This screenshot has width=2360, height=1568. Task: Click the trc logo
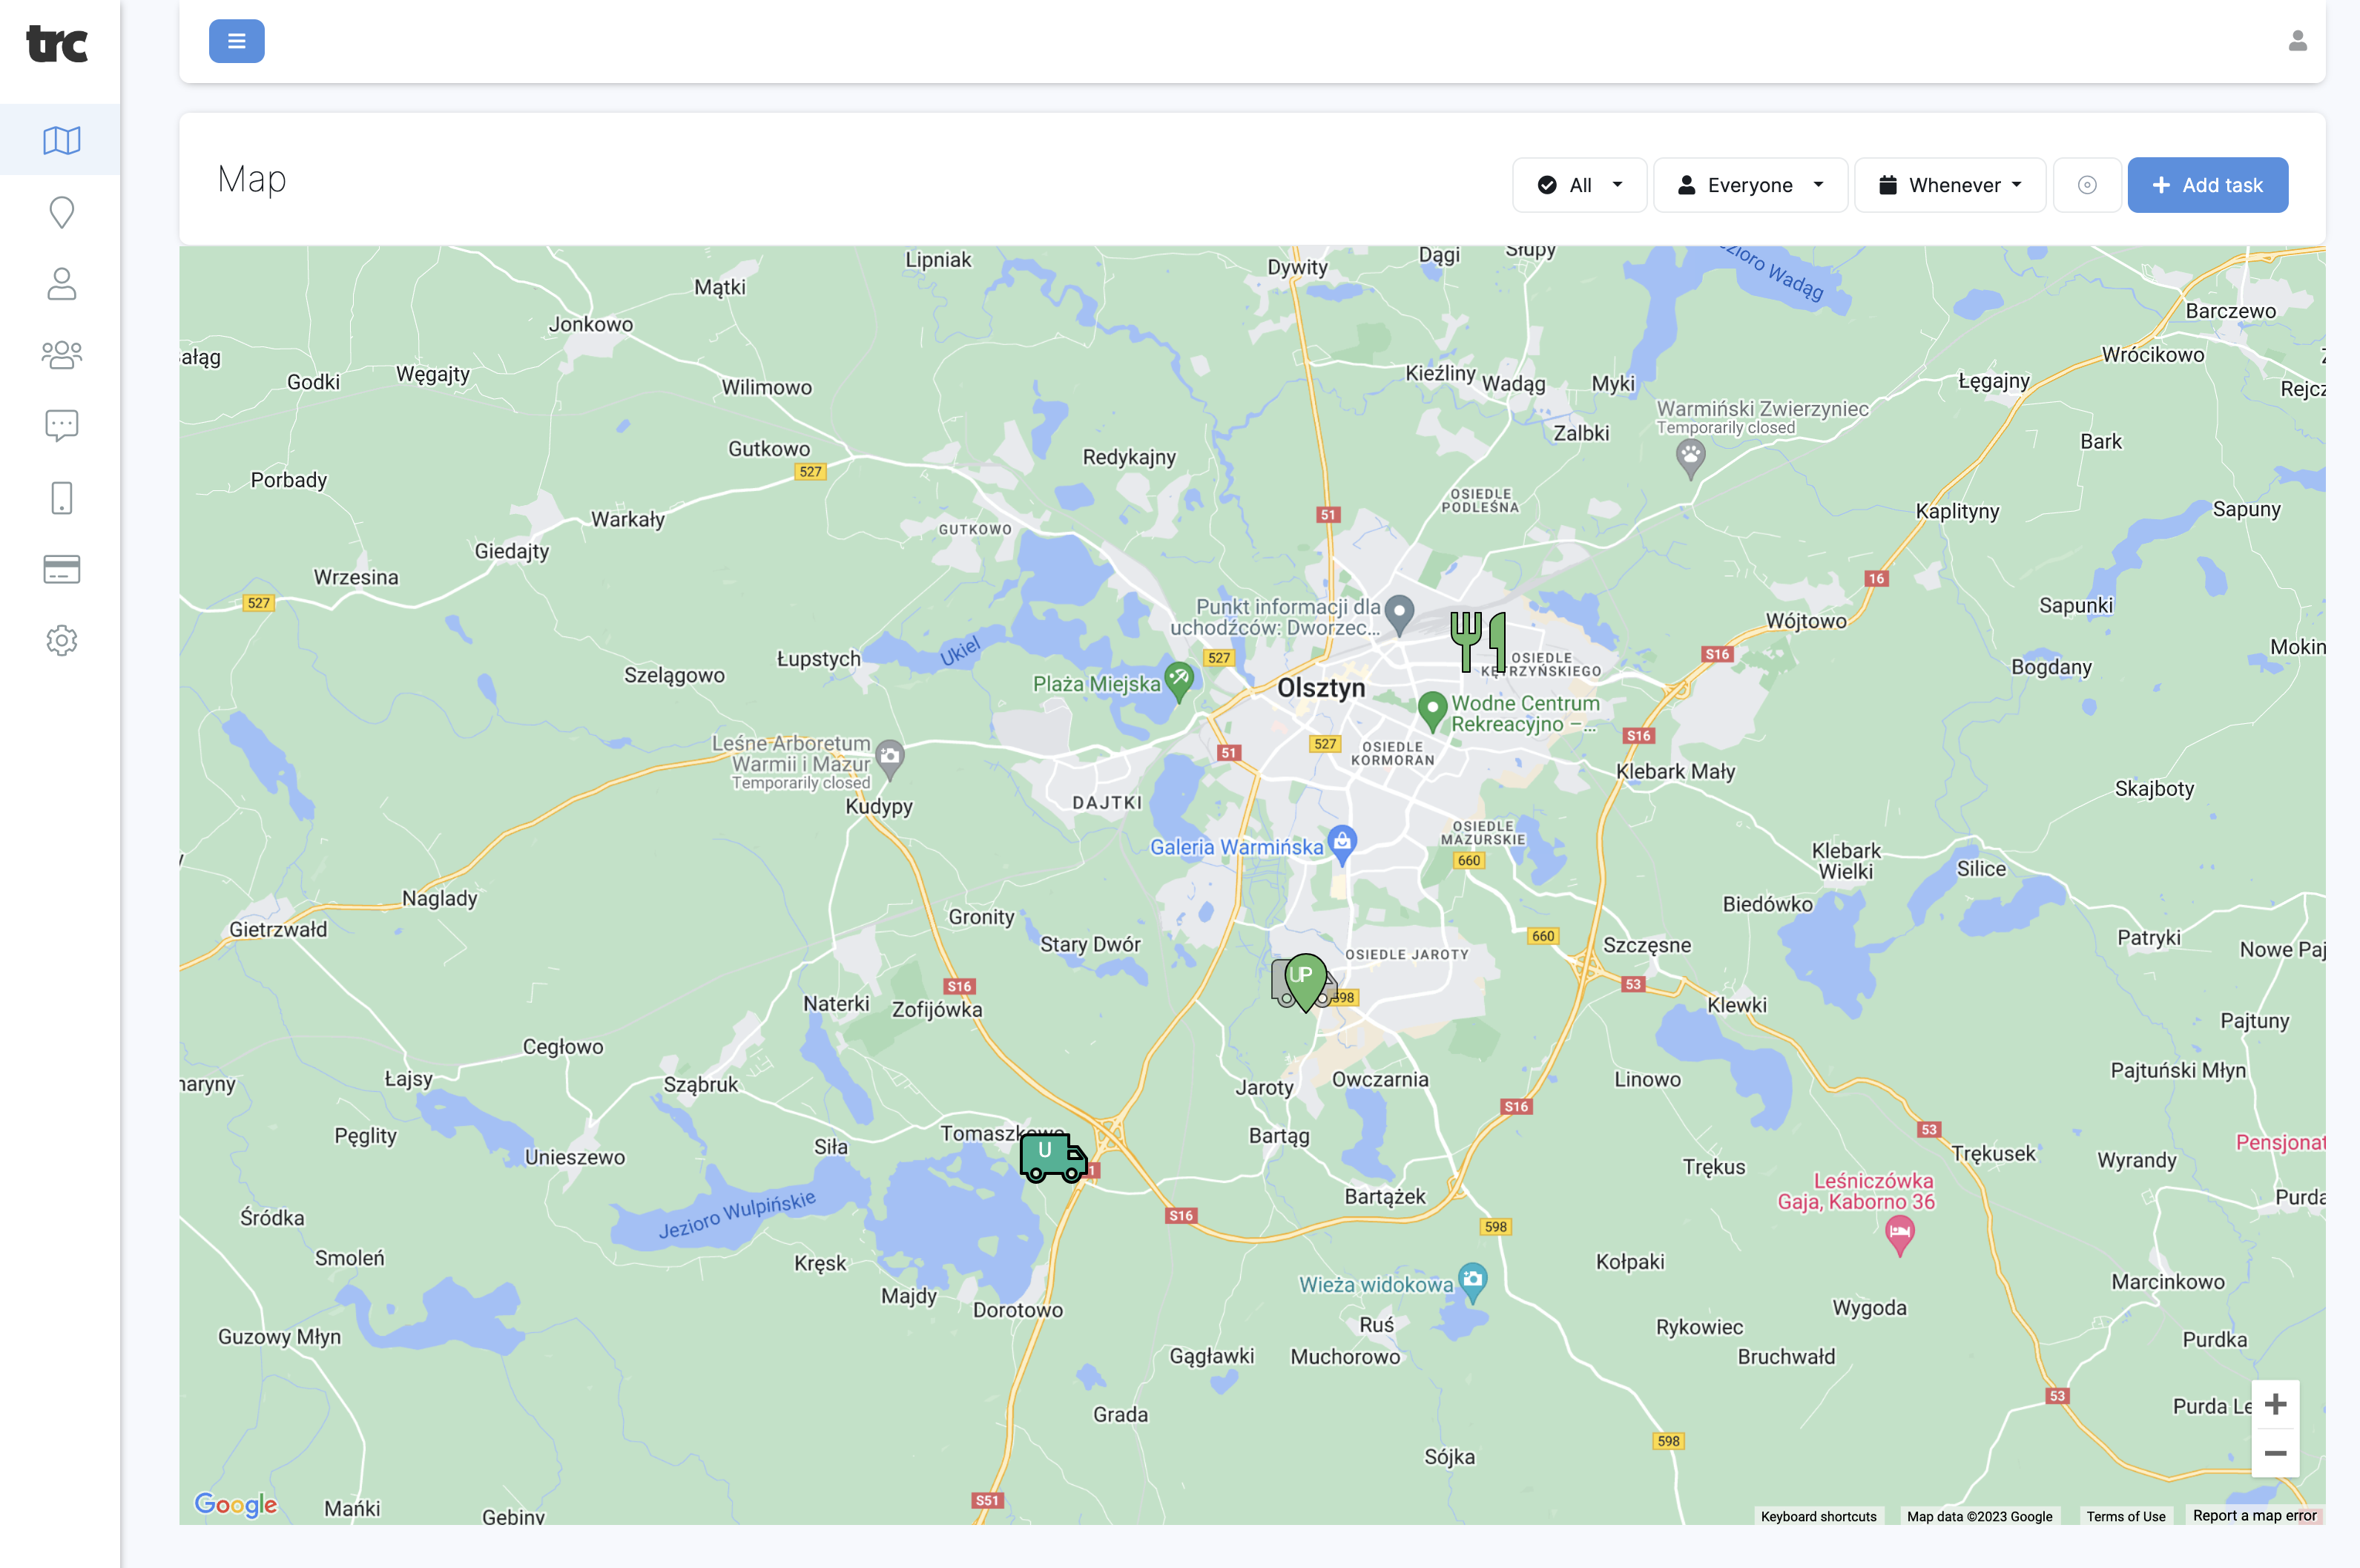(57, 44)
